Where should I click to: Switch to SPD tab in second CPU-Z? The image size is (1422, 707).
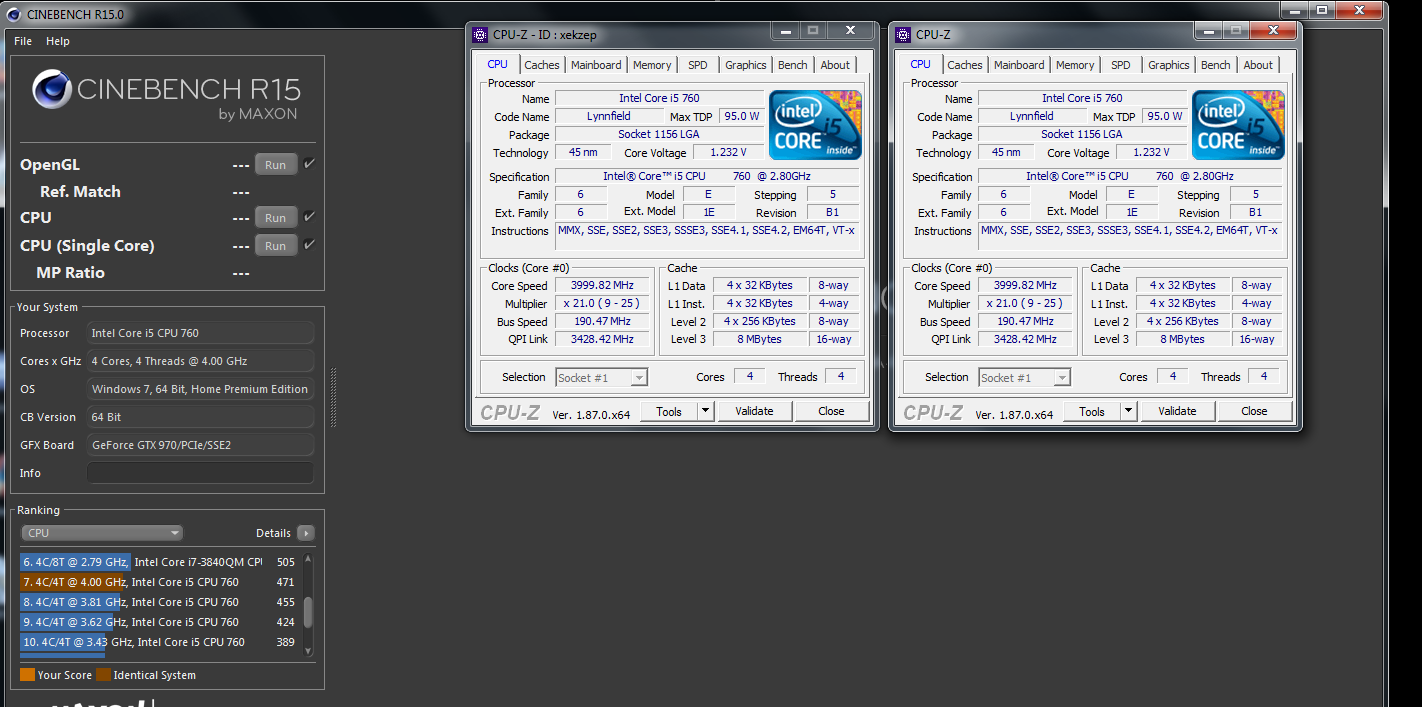[x=1121, y=65]
